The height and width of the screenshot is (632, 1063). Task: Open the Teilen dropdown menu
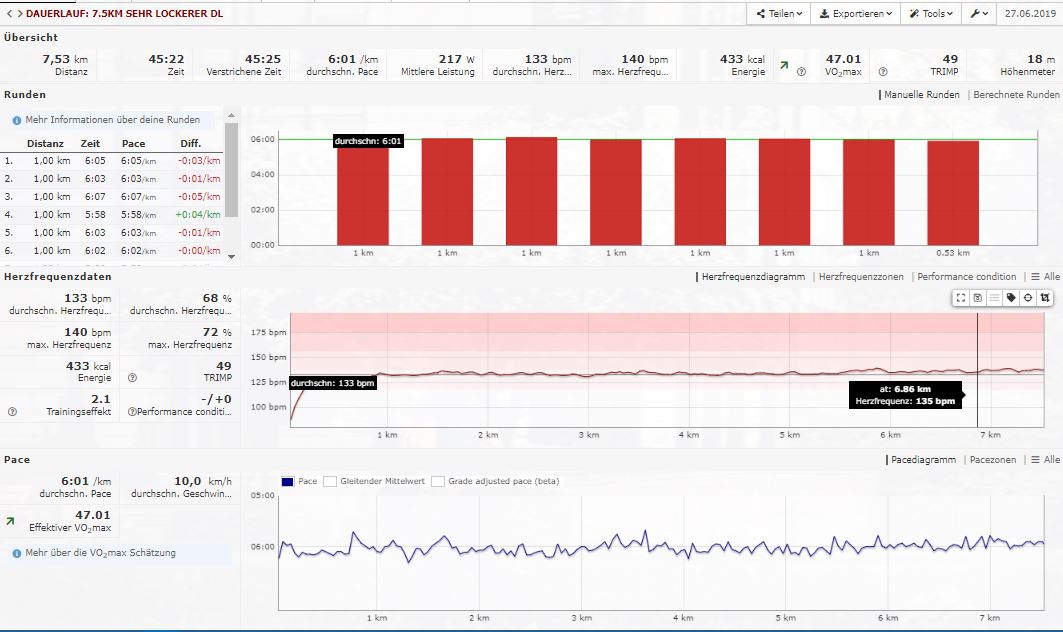(x=777, y=14)
